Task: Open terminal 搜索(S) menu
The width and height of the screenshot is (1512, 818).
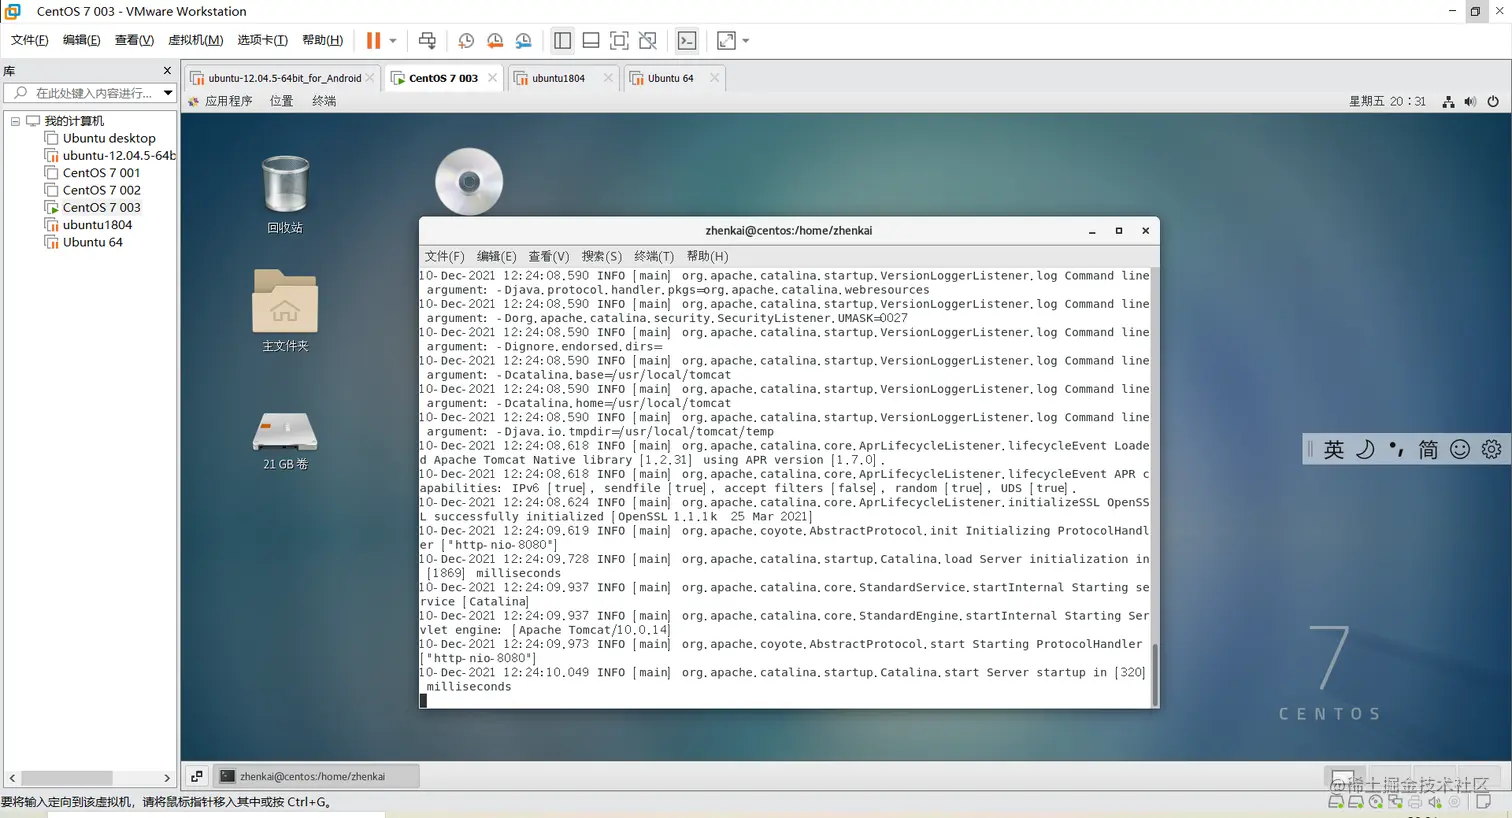Action: 601,257
